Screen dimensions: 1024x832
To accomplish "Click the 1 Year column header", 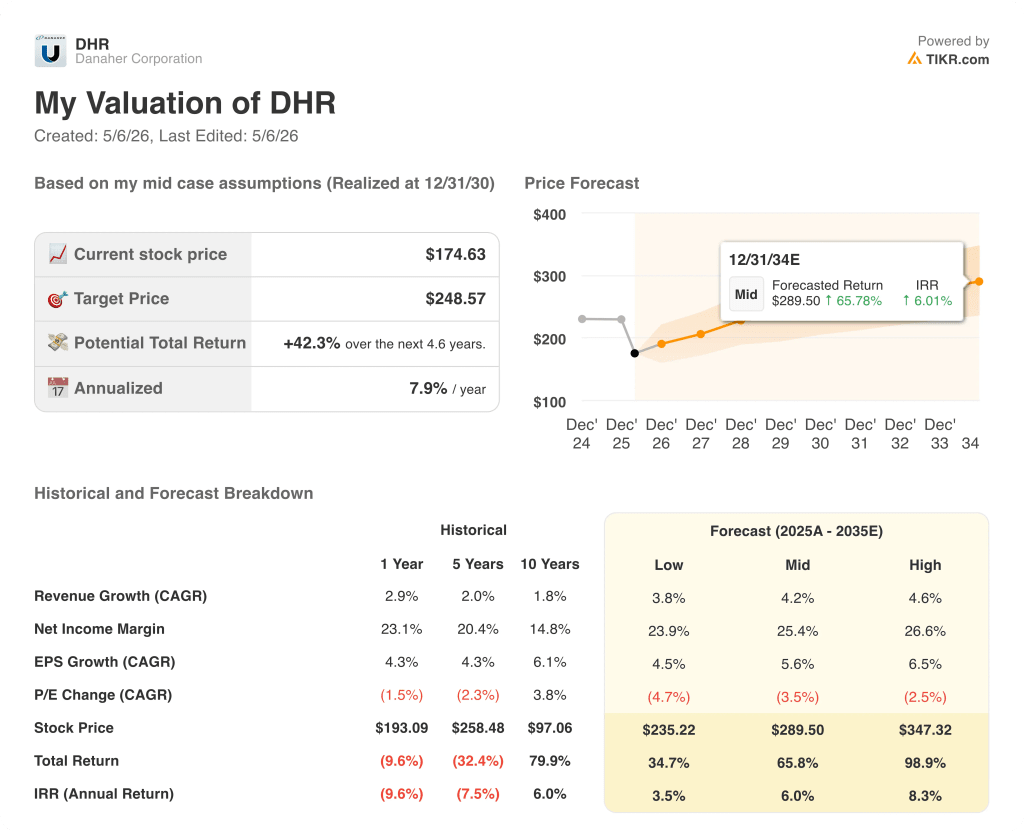I will click(402, 564).
